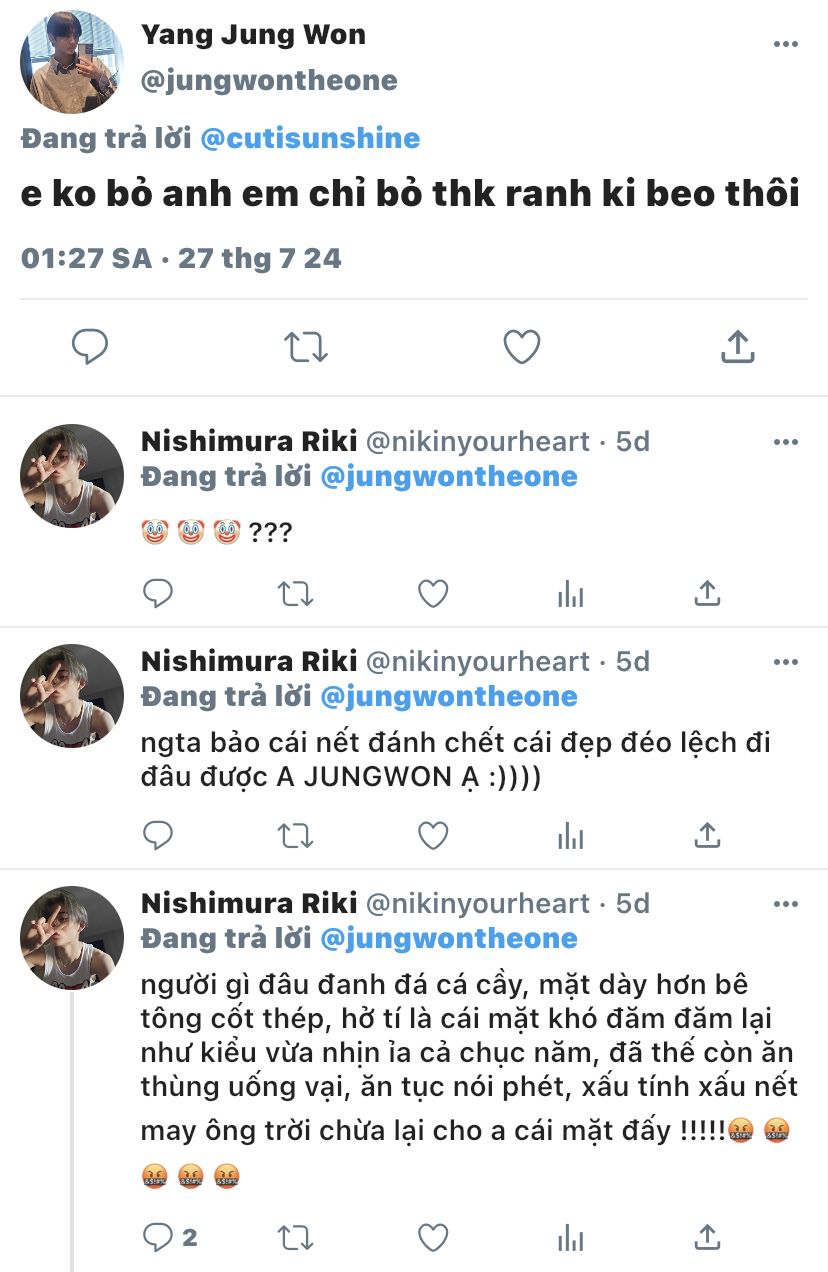Like the clown emoji reply
The width and height of the screenshot is (828, 1272).
(x=432, y=594)
